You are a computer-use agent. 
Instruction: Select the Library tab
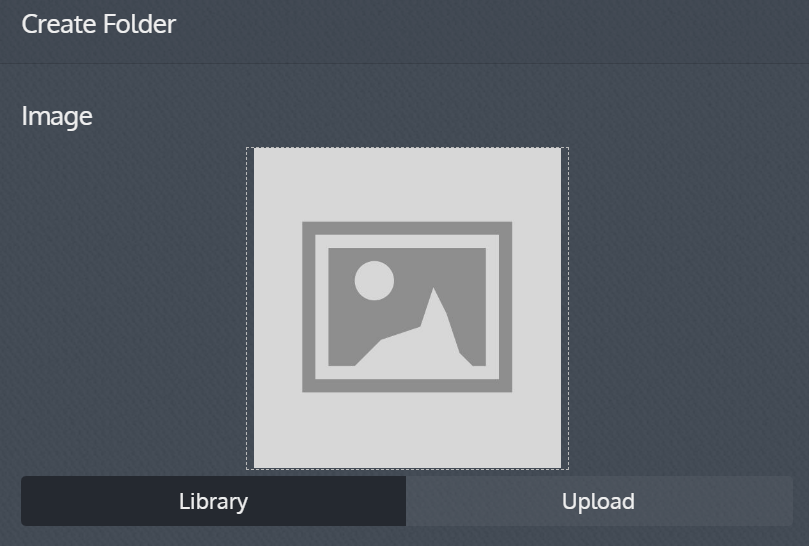tap(214, 501)
